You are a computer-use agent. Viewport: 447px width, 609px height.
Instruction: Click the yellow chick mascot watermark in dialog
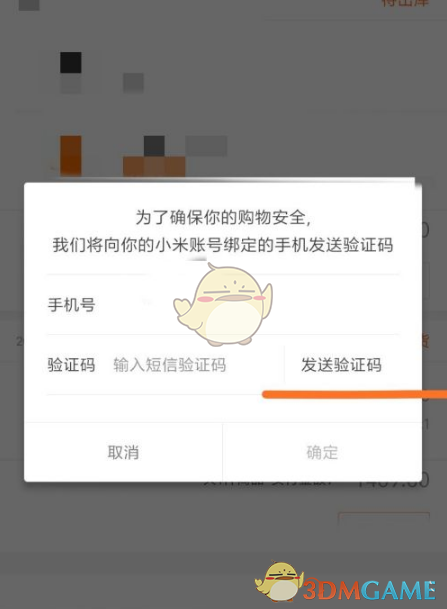pos(223,304)
